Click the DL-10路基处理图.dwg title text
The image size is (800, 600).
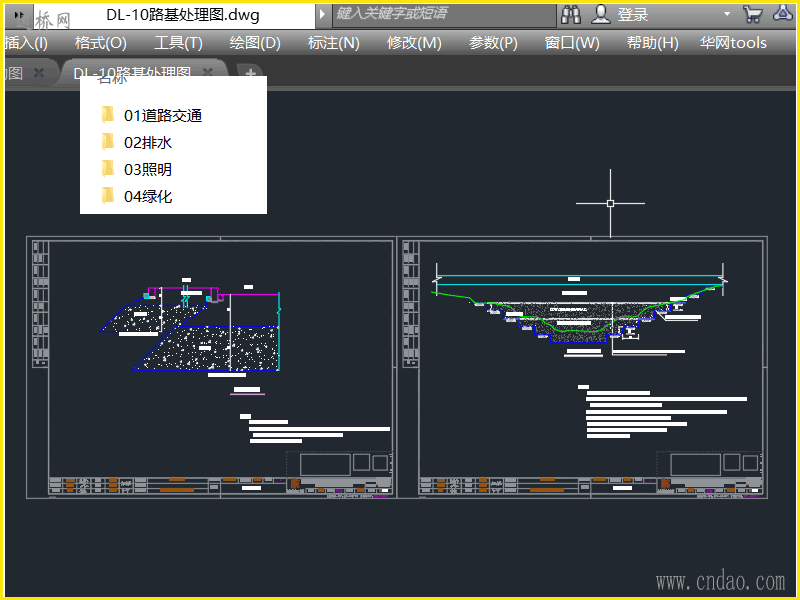(x=183, y=15)
